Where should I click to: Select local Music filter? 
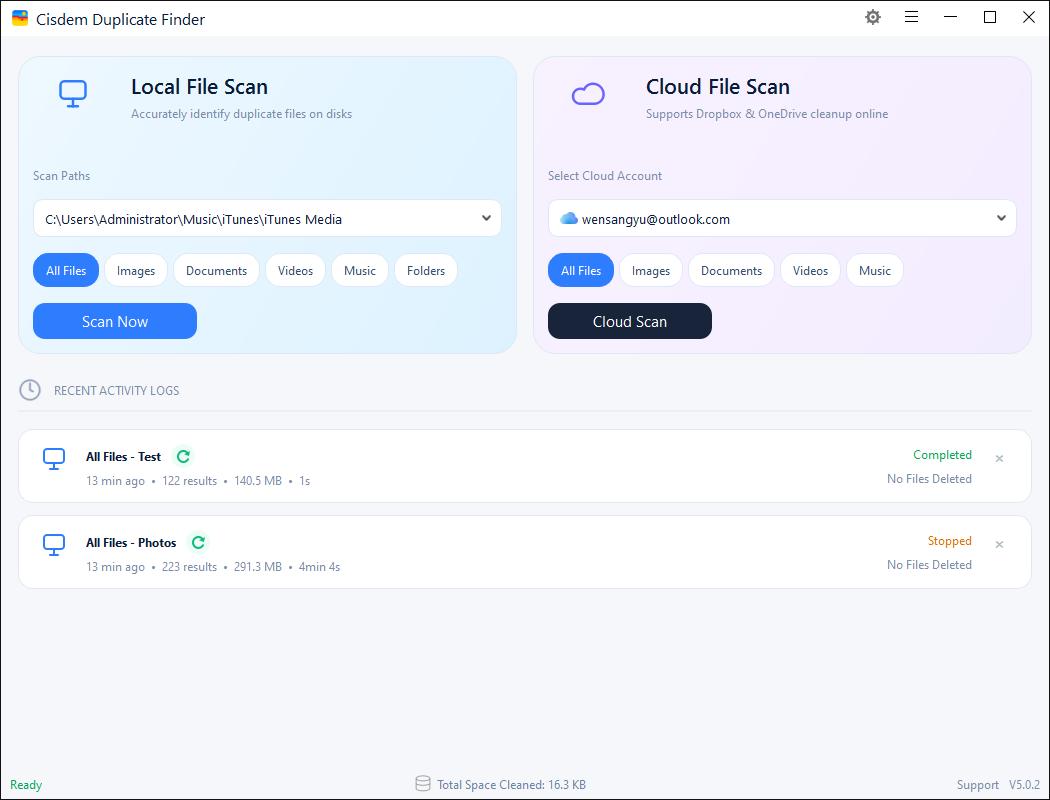(x=360, y=270)
